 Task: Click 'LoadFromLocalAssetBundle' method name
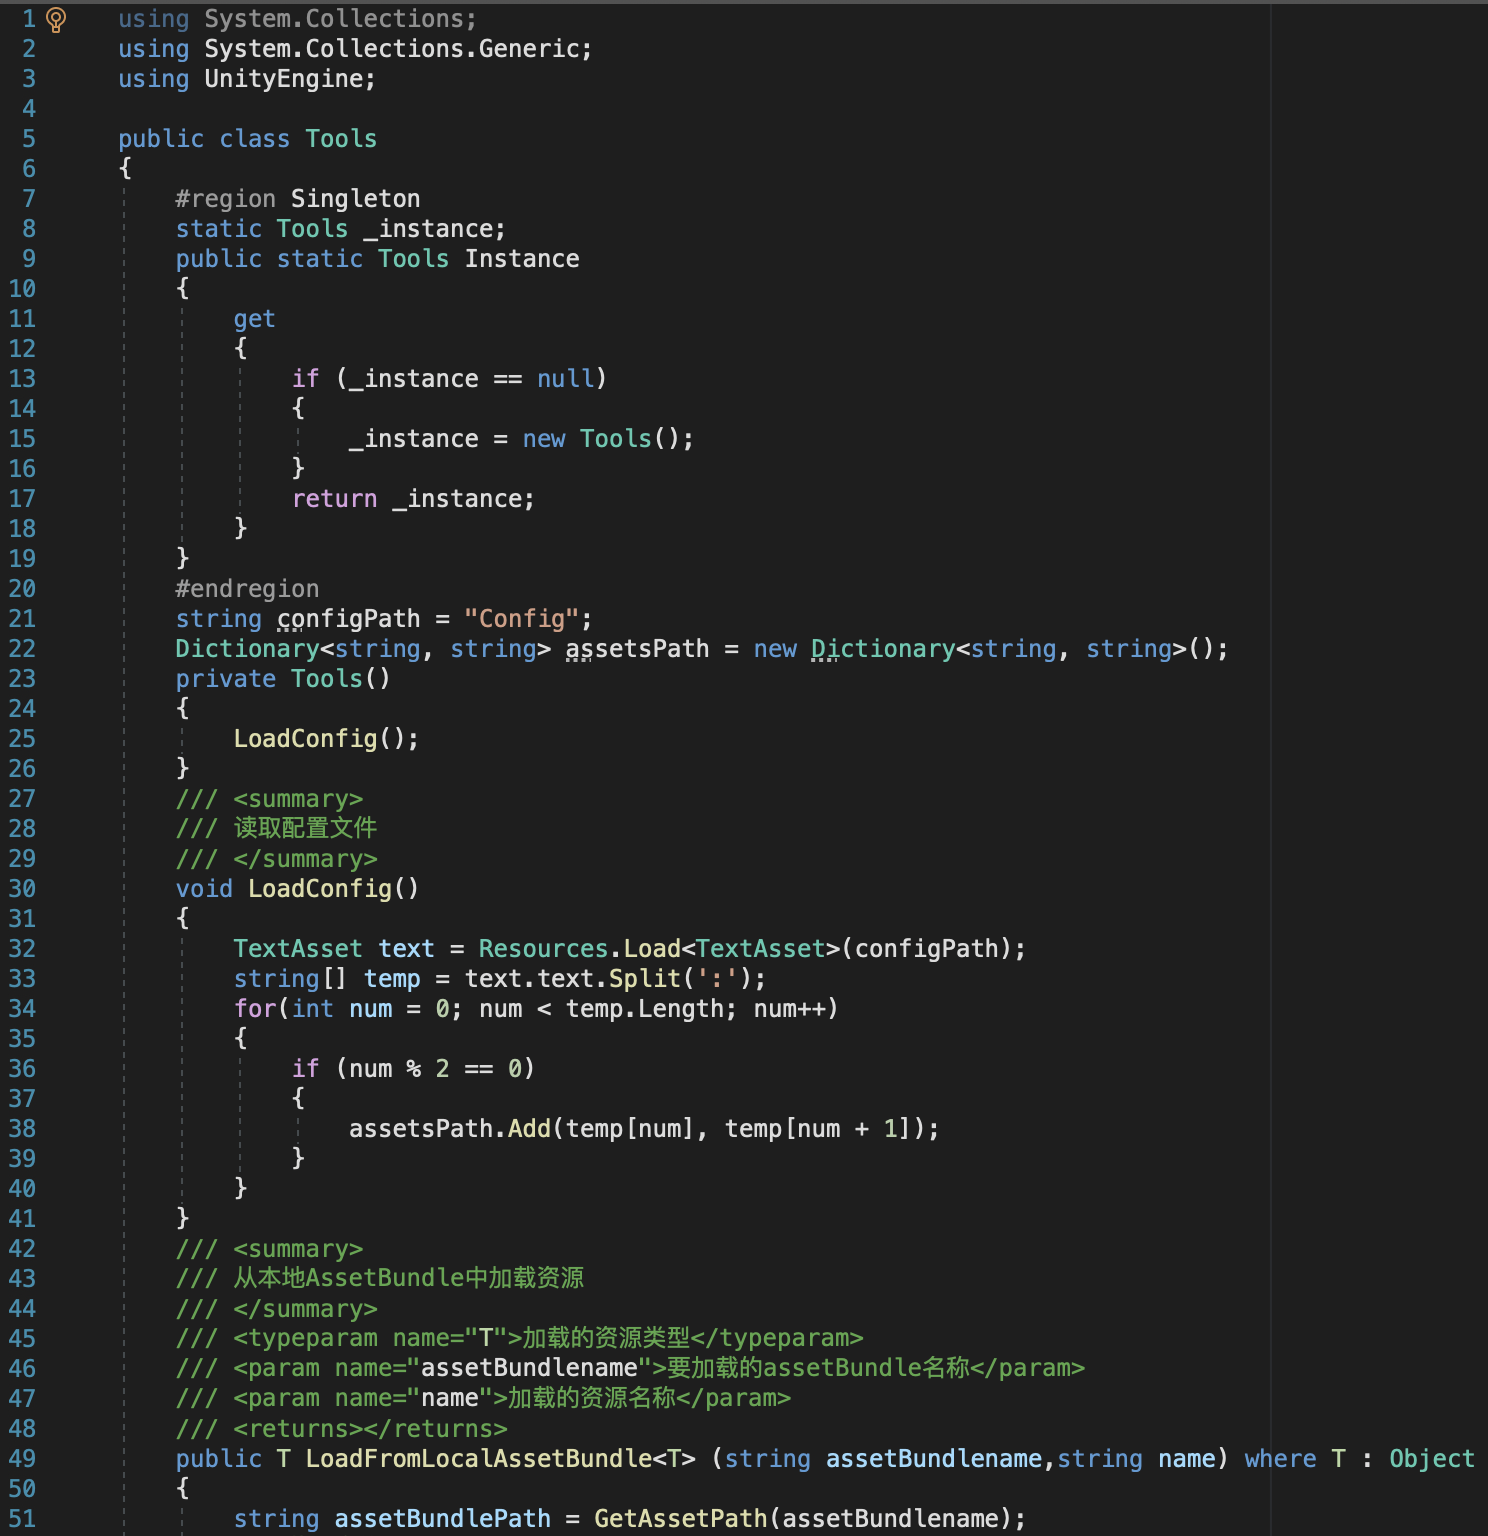click(478, 1459)
